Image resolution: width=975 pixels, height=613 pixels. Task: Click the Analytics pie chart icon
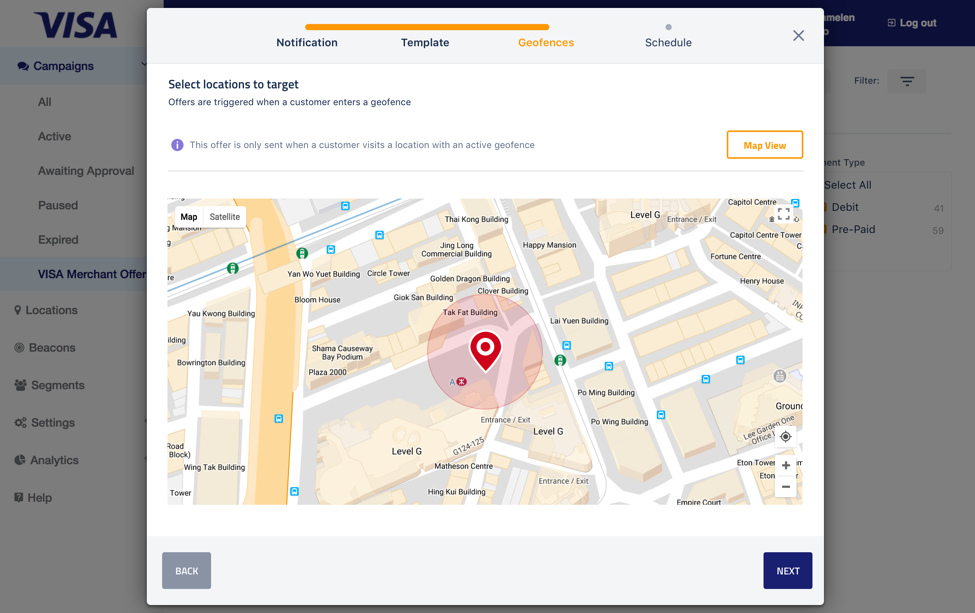pyautogui.click(x=20, y=460)
